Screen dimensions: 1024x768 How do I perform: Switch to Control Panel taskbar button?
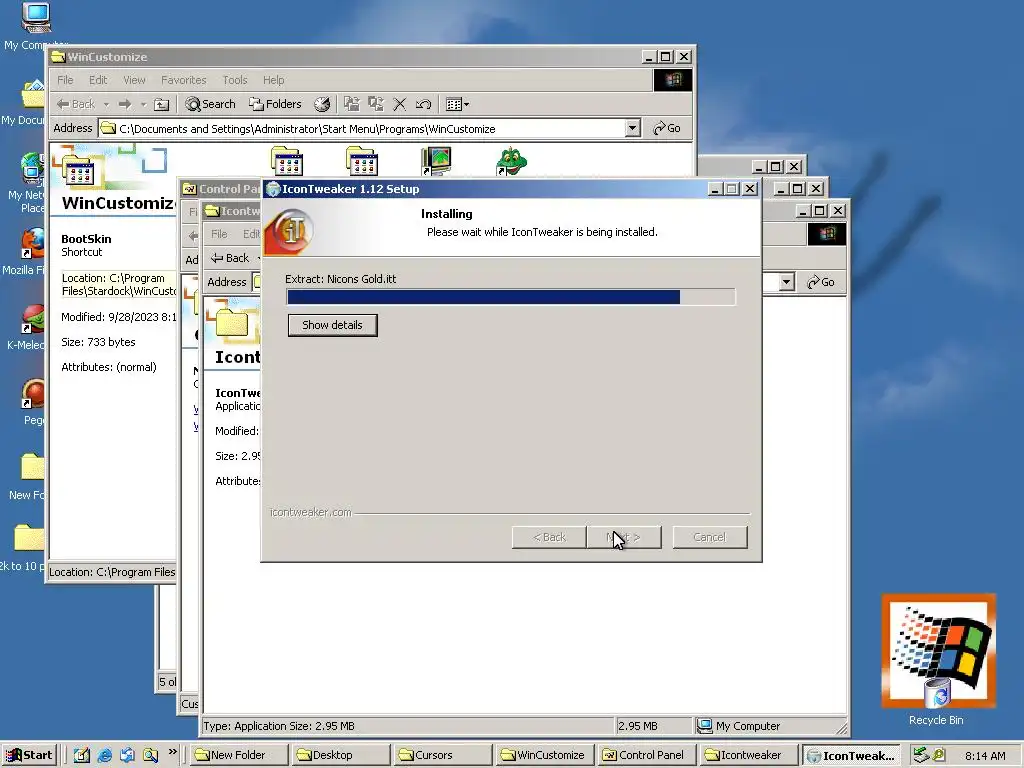[646, 756]
